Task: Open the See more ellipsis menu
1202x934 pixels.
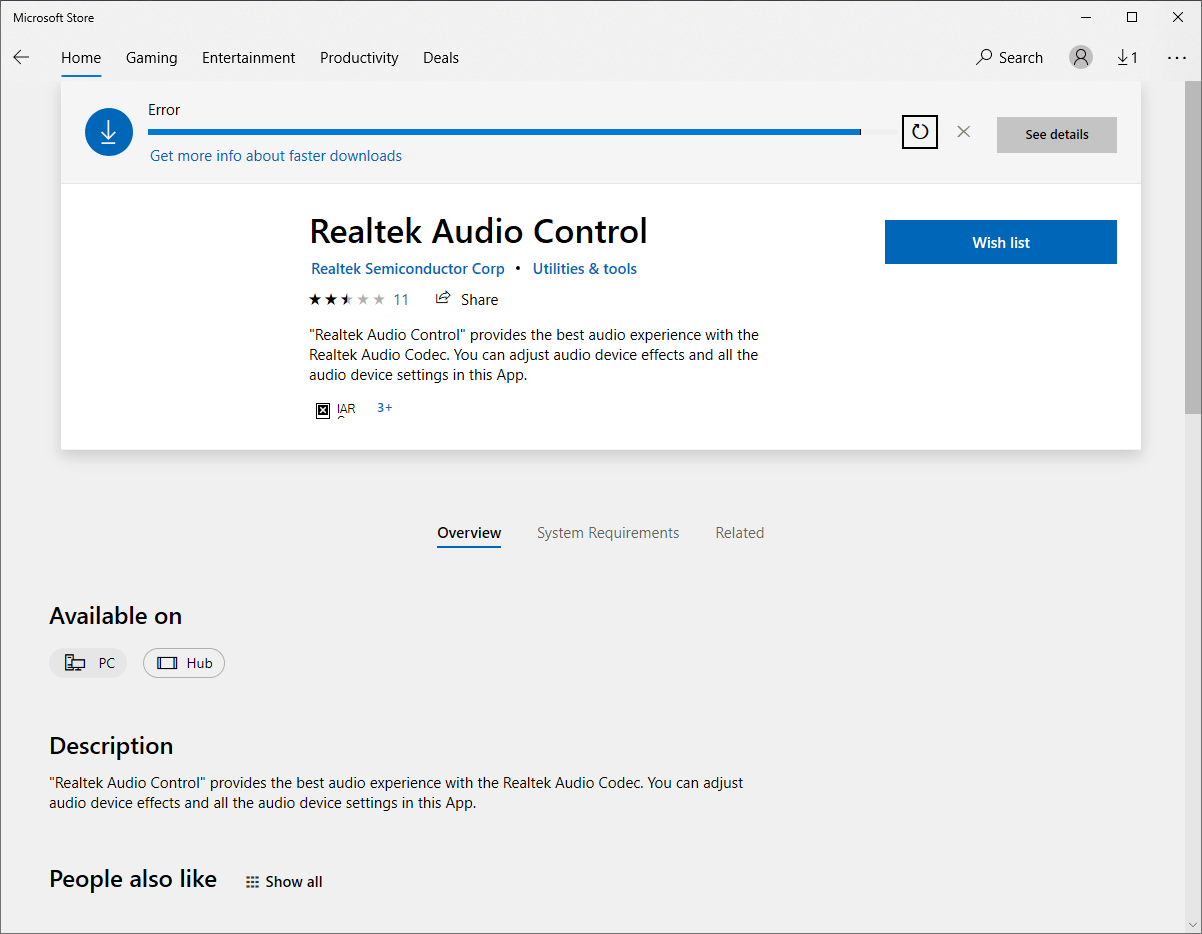Action: (x=1177, y=58)
